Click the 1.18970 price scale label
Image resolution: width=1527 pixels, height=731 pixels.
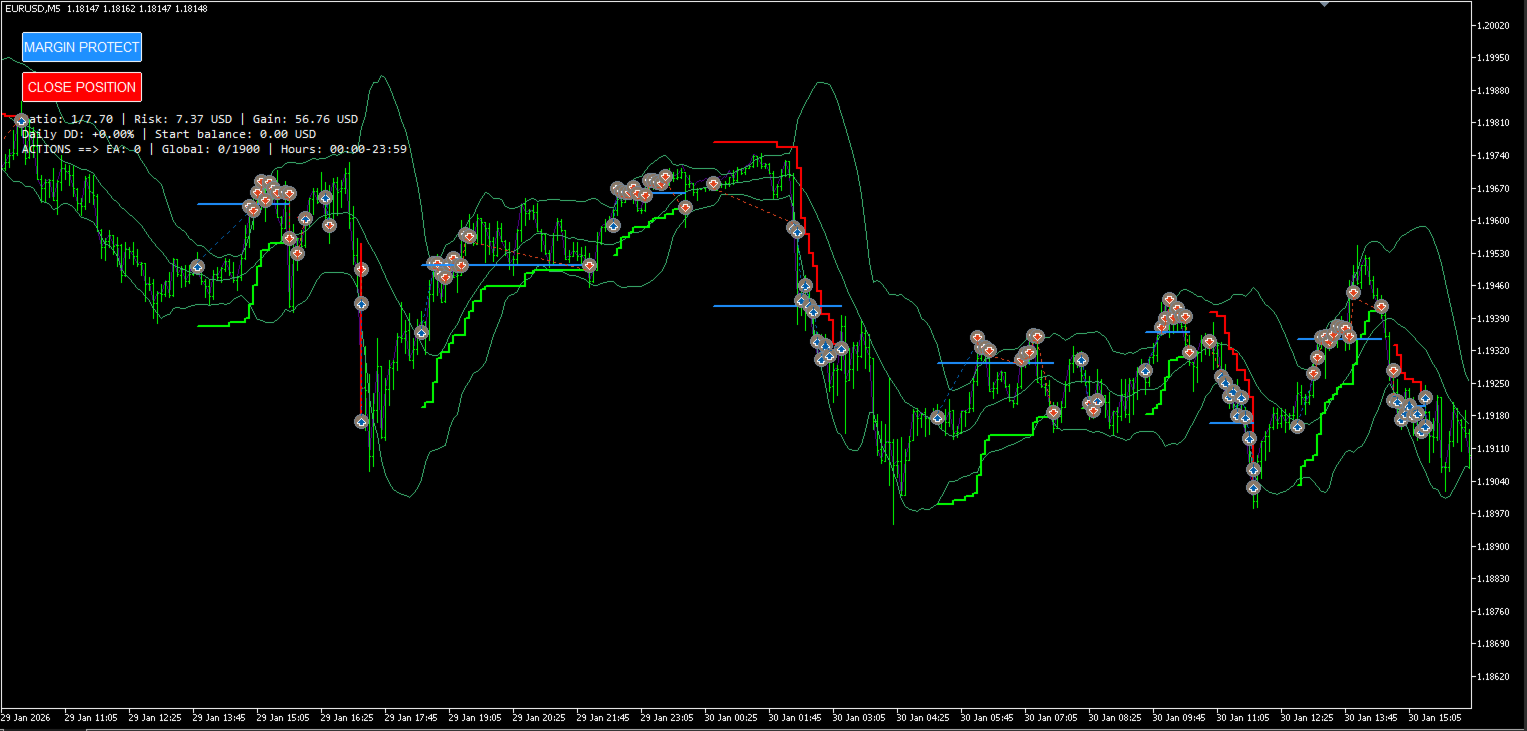point(1492,514)
